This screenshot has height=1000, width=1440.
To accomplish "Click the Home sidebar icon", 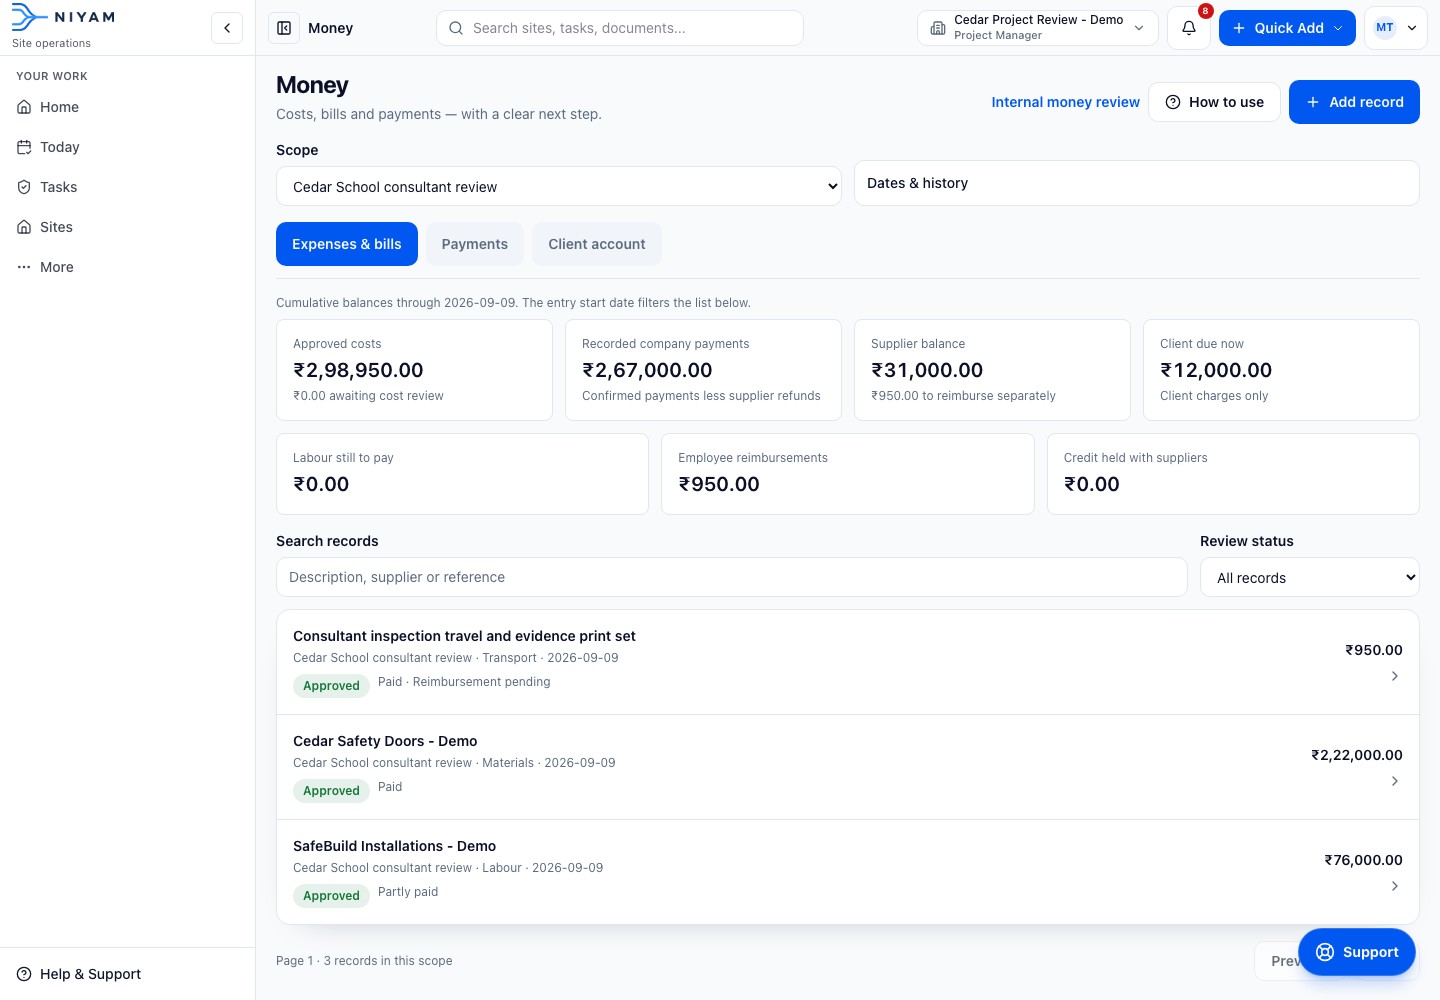I will click(25, 107).
